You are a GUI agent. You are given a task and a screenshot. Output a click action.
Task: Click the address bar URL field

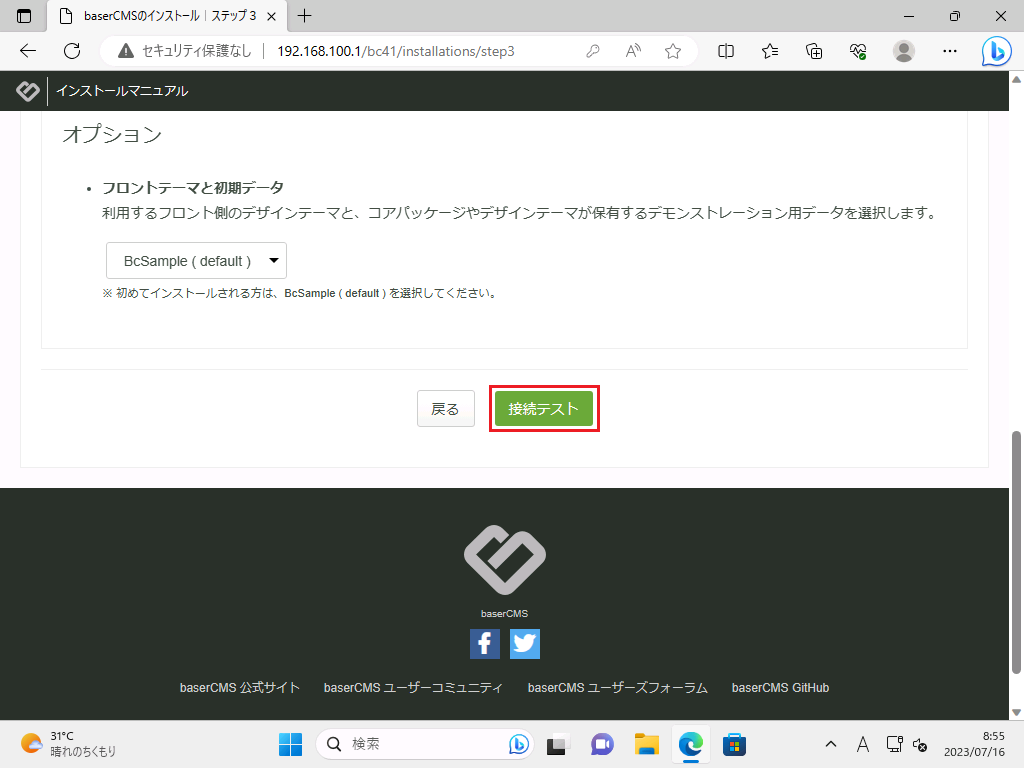tap(400, 51)
